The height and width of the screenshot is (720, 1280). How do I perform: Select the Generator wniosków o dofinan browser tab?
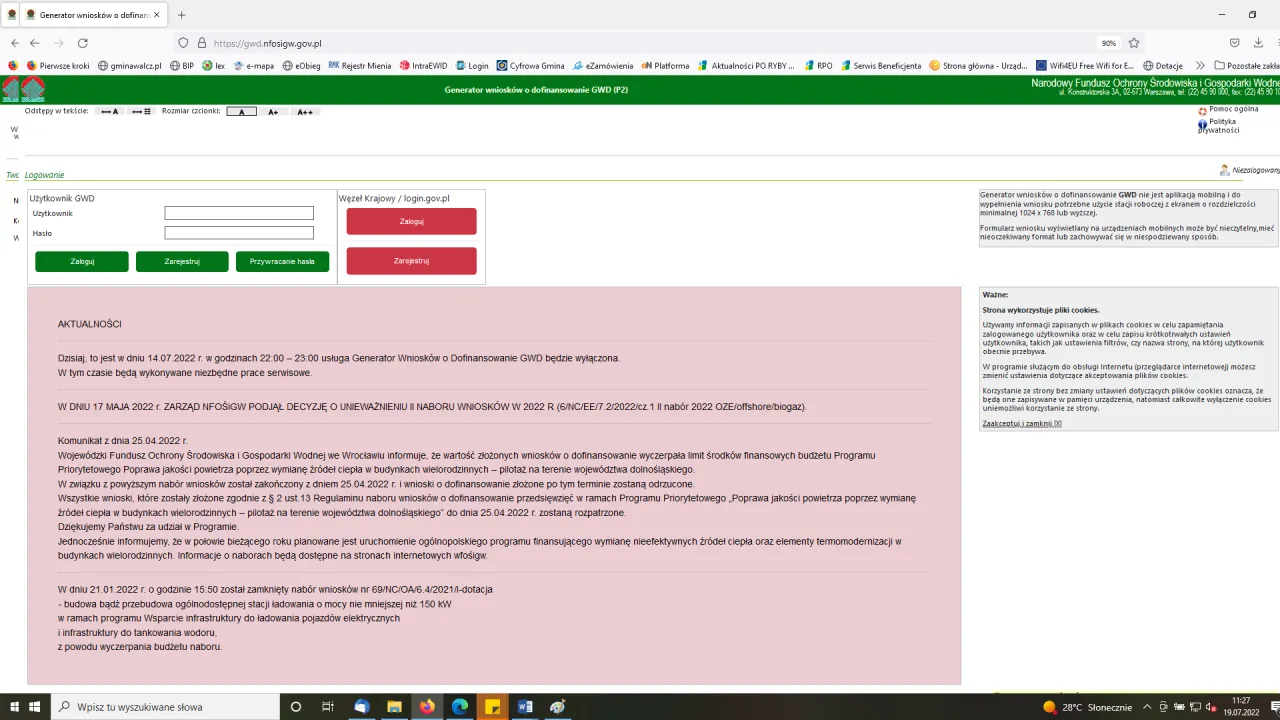pyautogui.click(x=90, y=14)
